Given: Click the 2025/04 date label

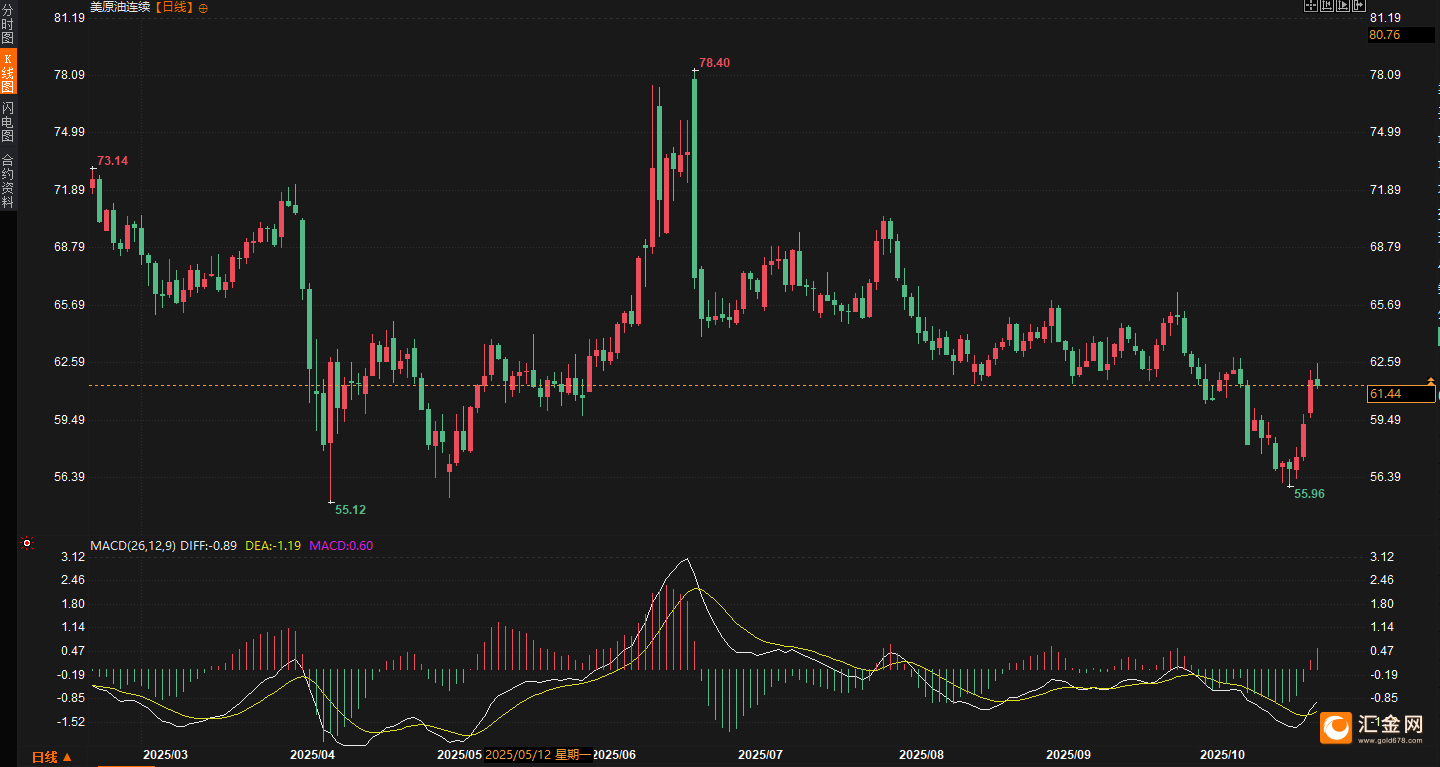Looking at the screenshot, I should tap(312, 755).
